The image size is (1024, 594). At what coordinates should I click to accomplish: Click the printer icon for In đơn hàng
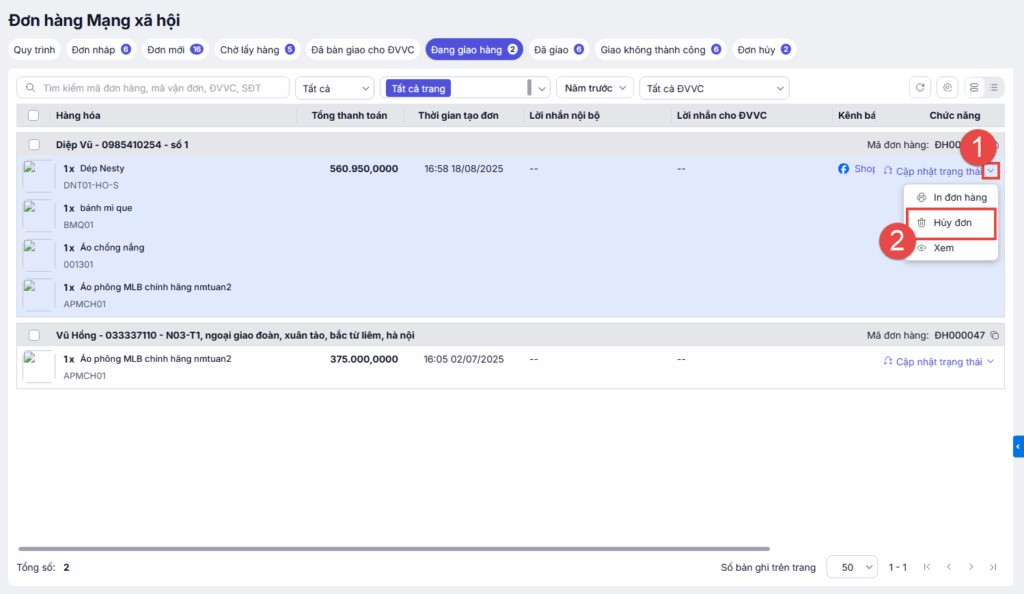921,197
